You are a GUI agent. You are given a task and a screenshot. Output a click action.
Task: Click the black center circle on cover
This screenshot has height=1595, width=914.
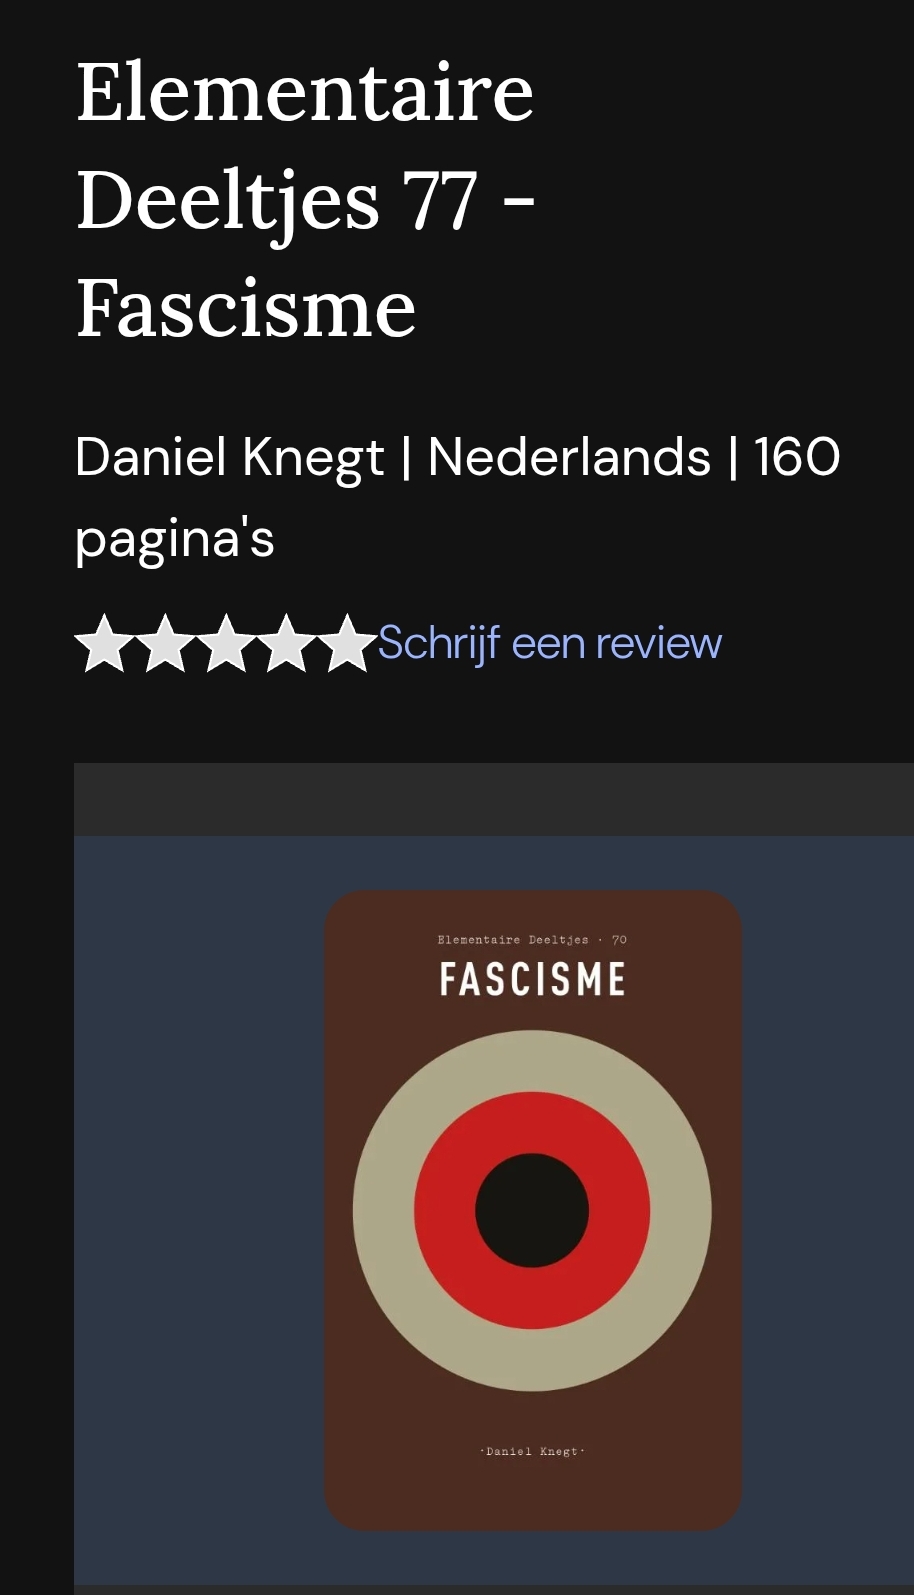(x=532, y=1210)
